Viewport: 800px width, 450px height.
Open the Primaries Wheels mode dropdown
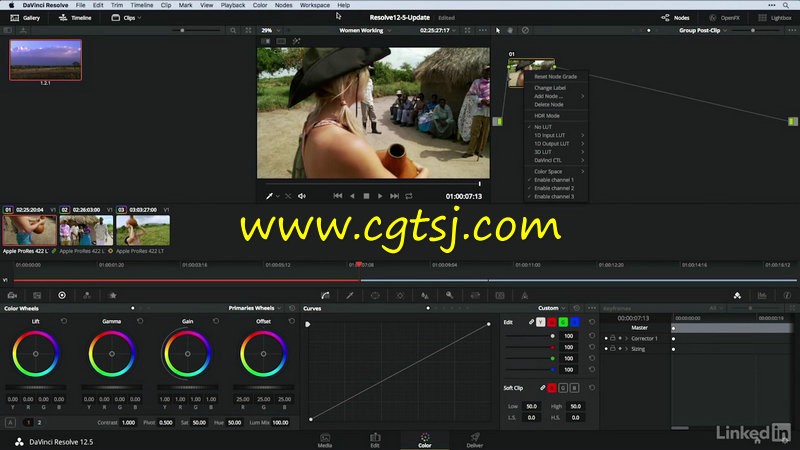click(x=255, y=308)
